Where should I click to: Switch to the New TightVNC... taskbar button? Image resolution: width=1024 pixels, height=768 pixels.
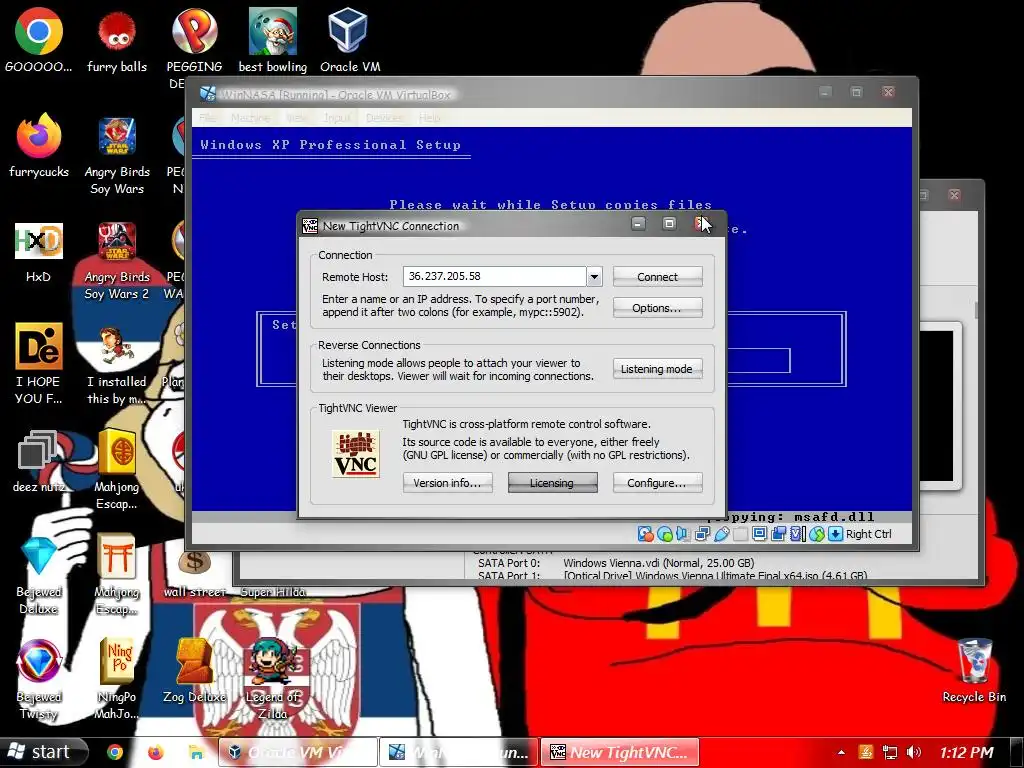click(x=620, y=752)
